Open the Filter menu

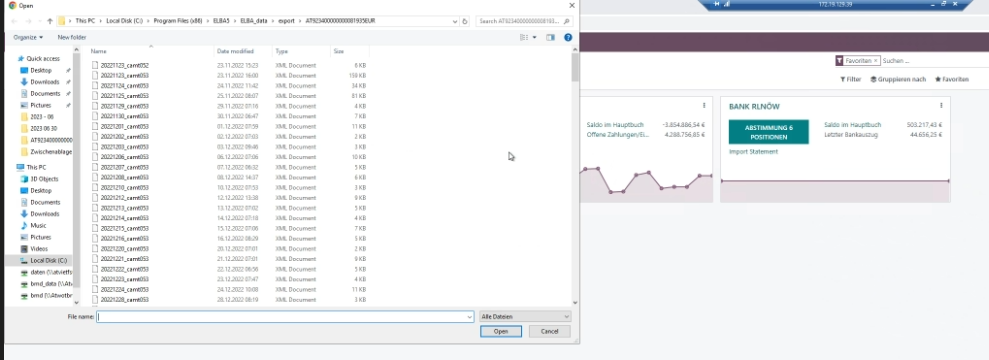point(850,79)
